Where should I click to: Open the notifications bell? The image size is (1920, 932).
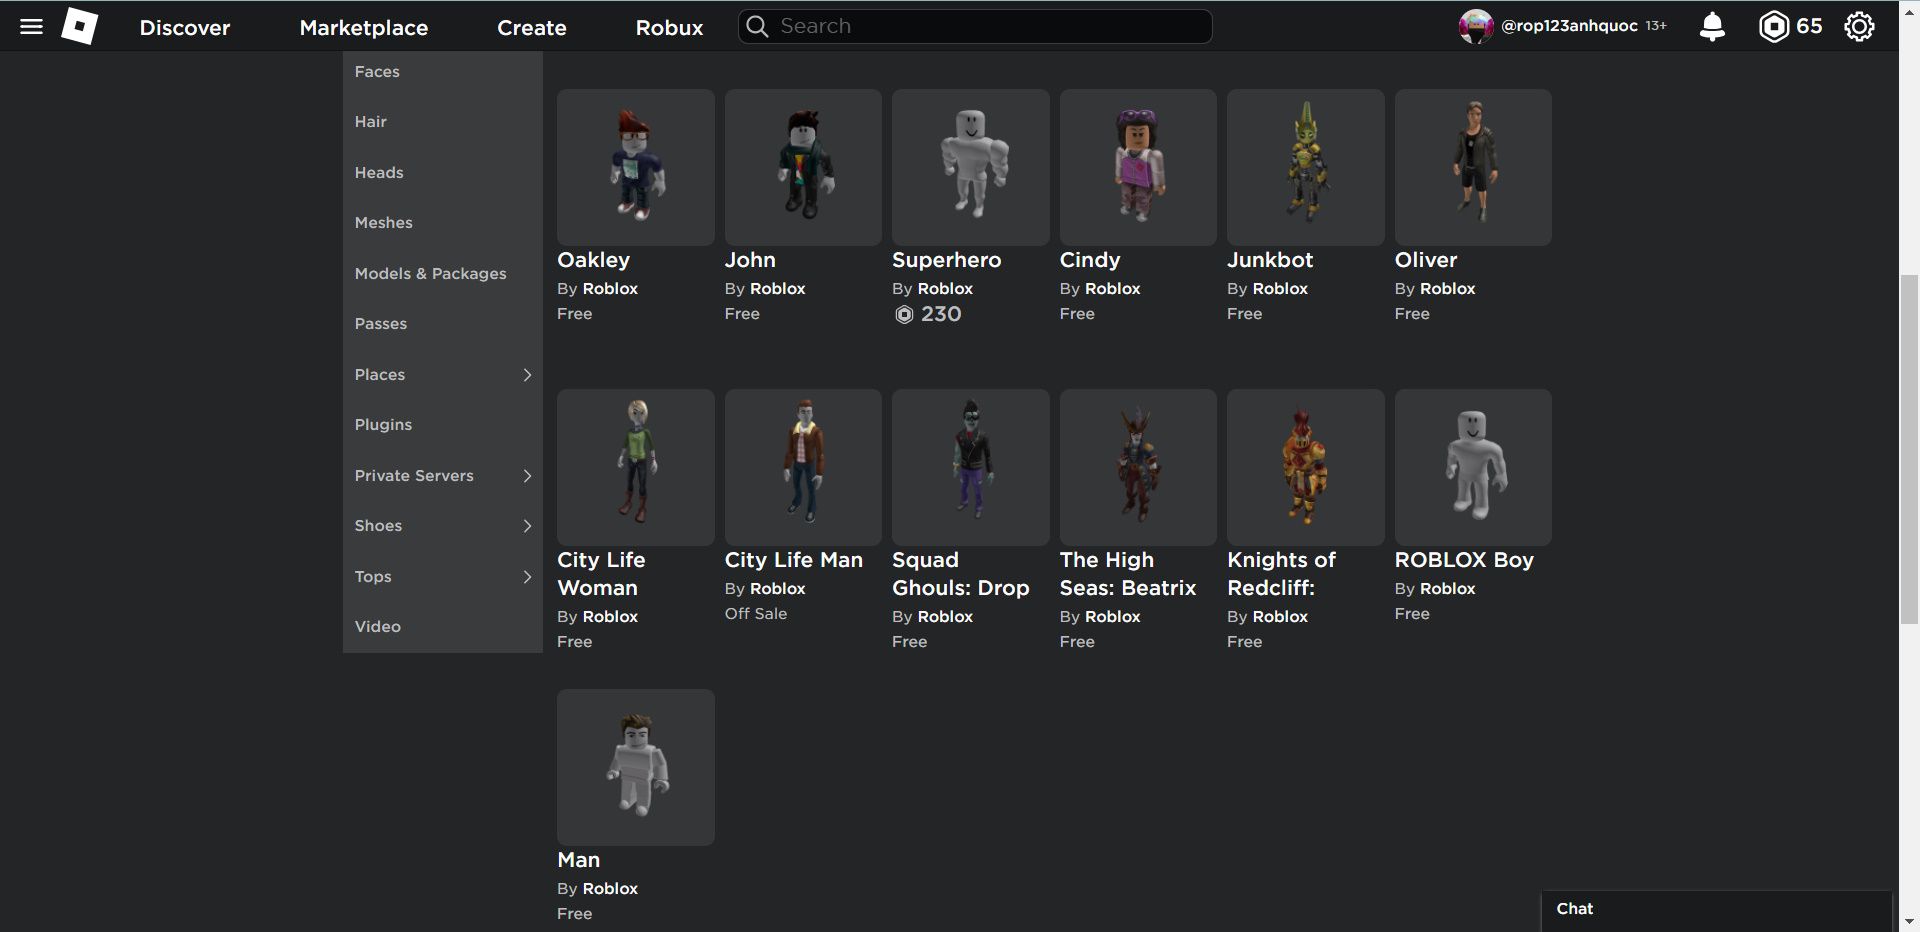tap(1712, 27)
